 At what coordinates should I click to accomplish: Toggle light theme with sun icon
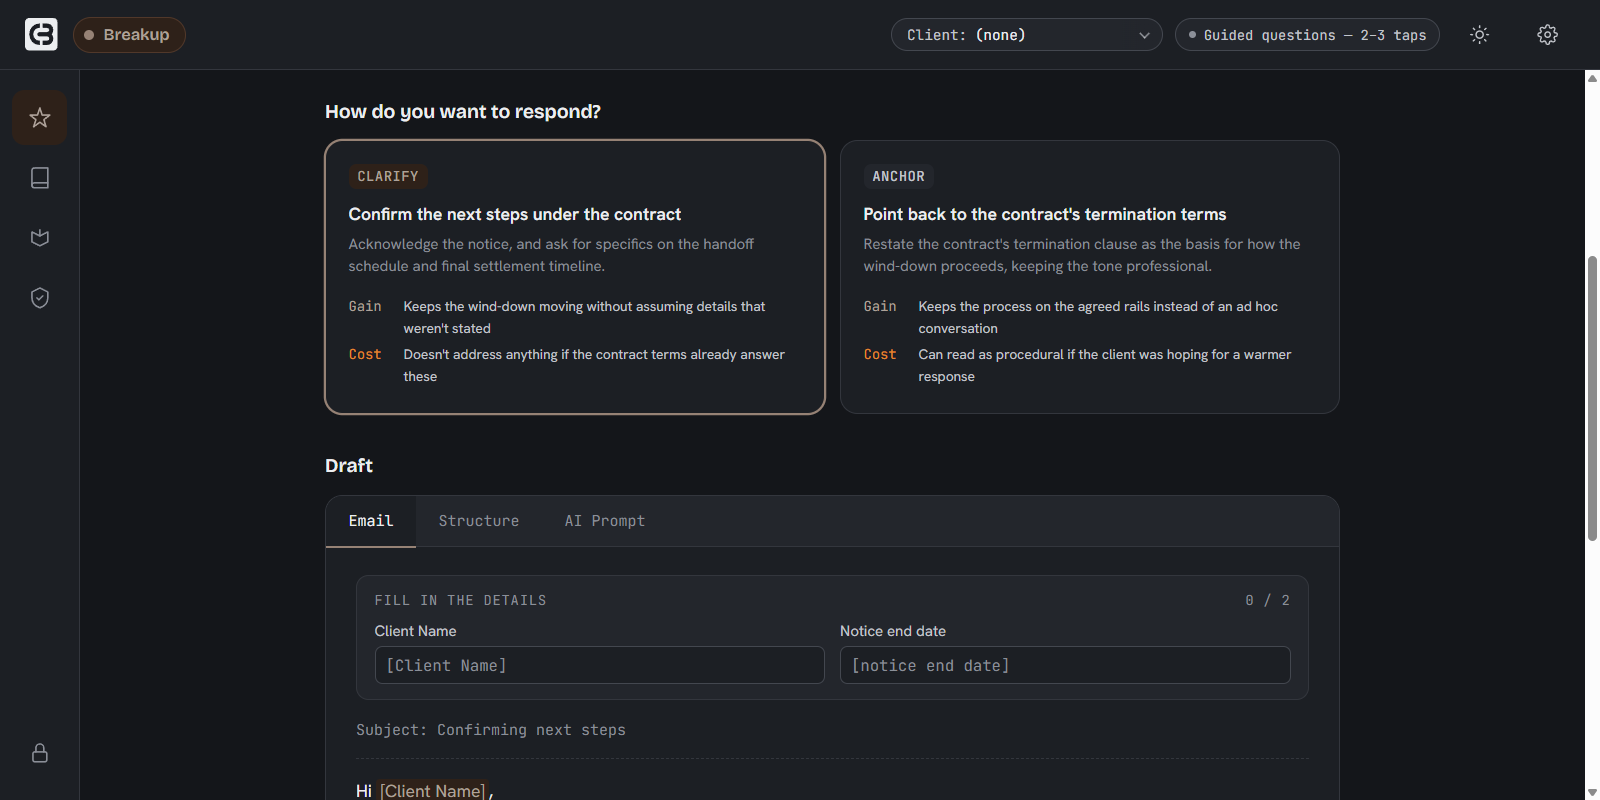[x=1480, y=35]
